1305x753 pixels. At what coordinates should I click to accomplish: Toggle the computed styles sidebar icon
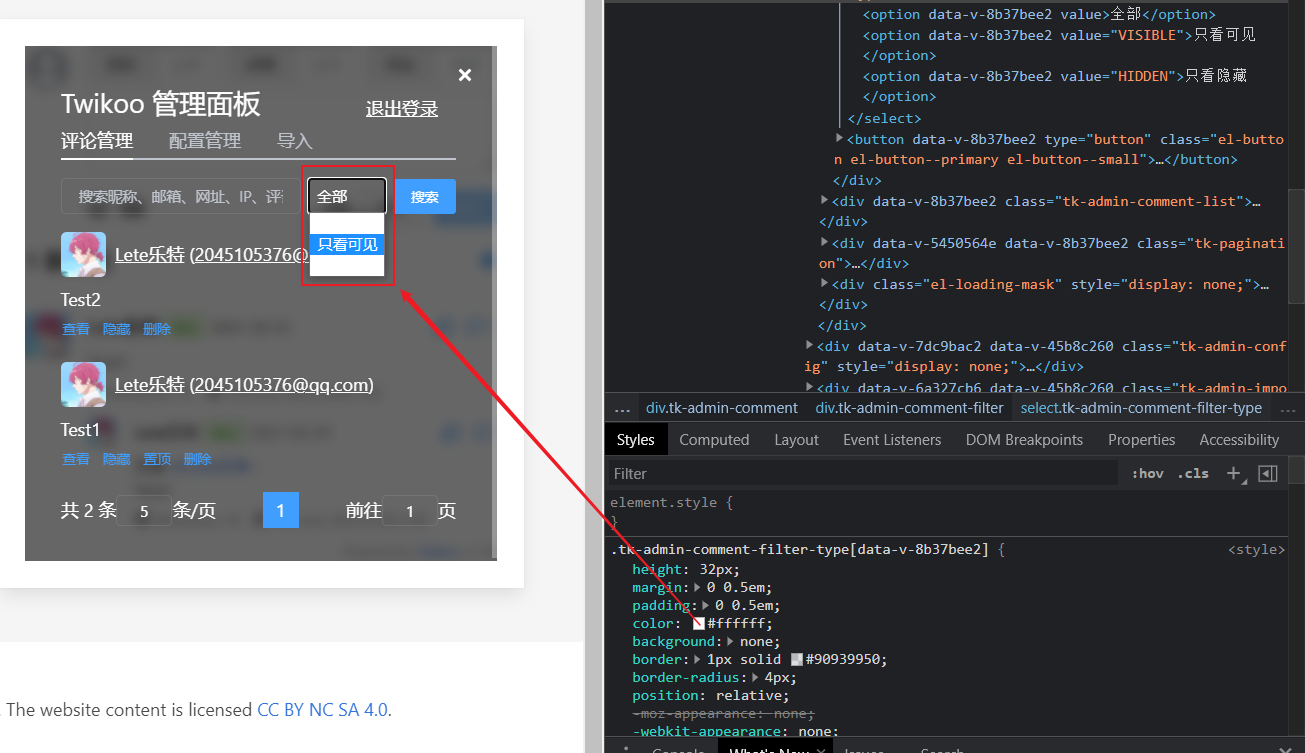point(1268,473)
